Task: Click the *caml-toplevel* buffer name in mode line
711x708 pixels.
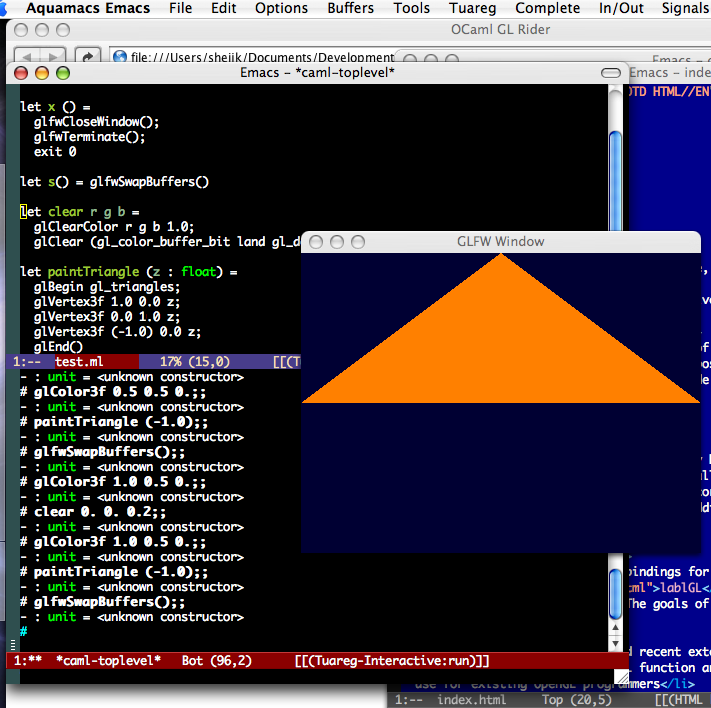Action: click(107, 661)
